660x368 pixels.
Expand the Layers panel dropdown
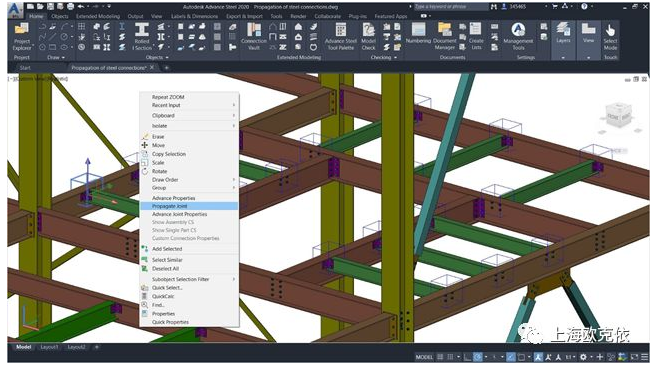[x=563, y=57]
